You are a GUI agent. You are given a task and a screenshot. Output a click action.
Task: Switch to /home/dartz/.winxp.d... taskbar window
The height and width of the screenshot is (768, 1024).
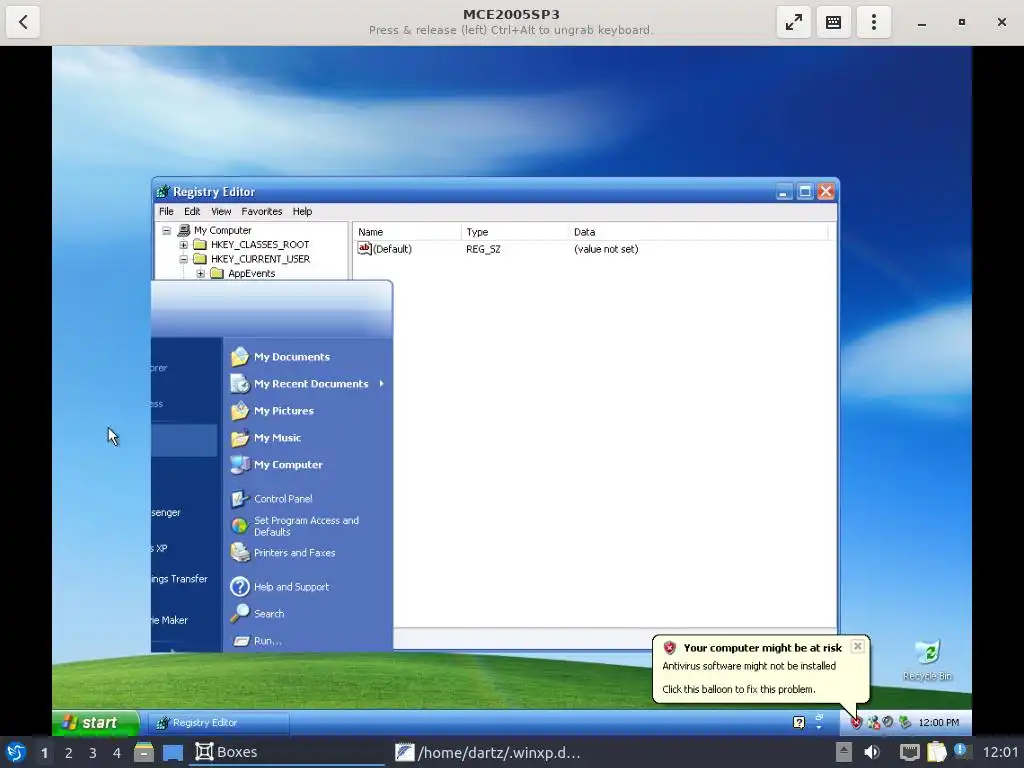coord(488,752)
